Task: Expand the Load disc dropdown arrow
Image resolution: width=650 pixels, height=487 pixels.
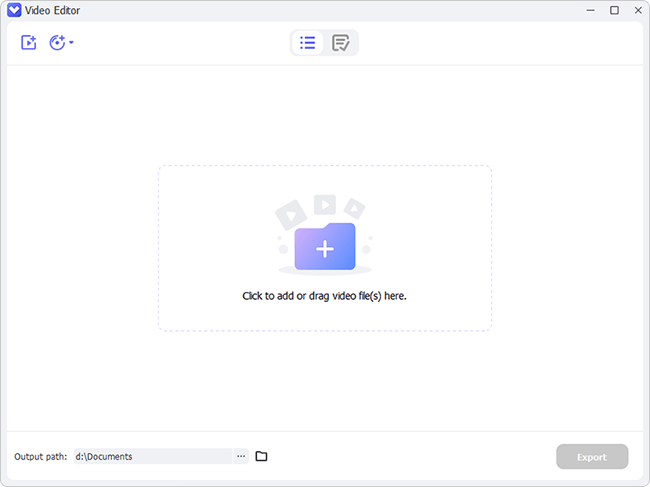Action: (x=71, y=42)
